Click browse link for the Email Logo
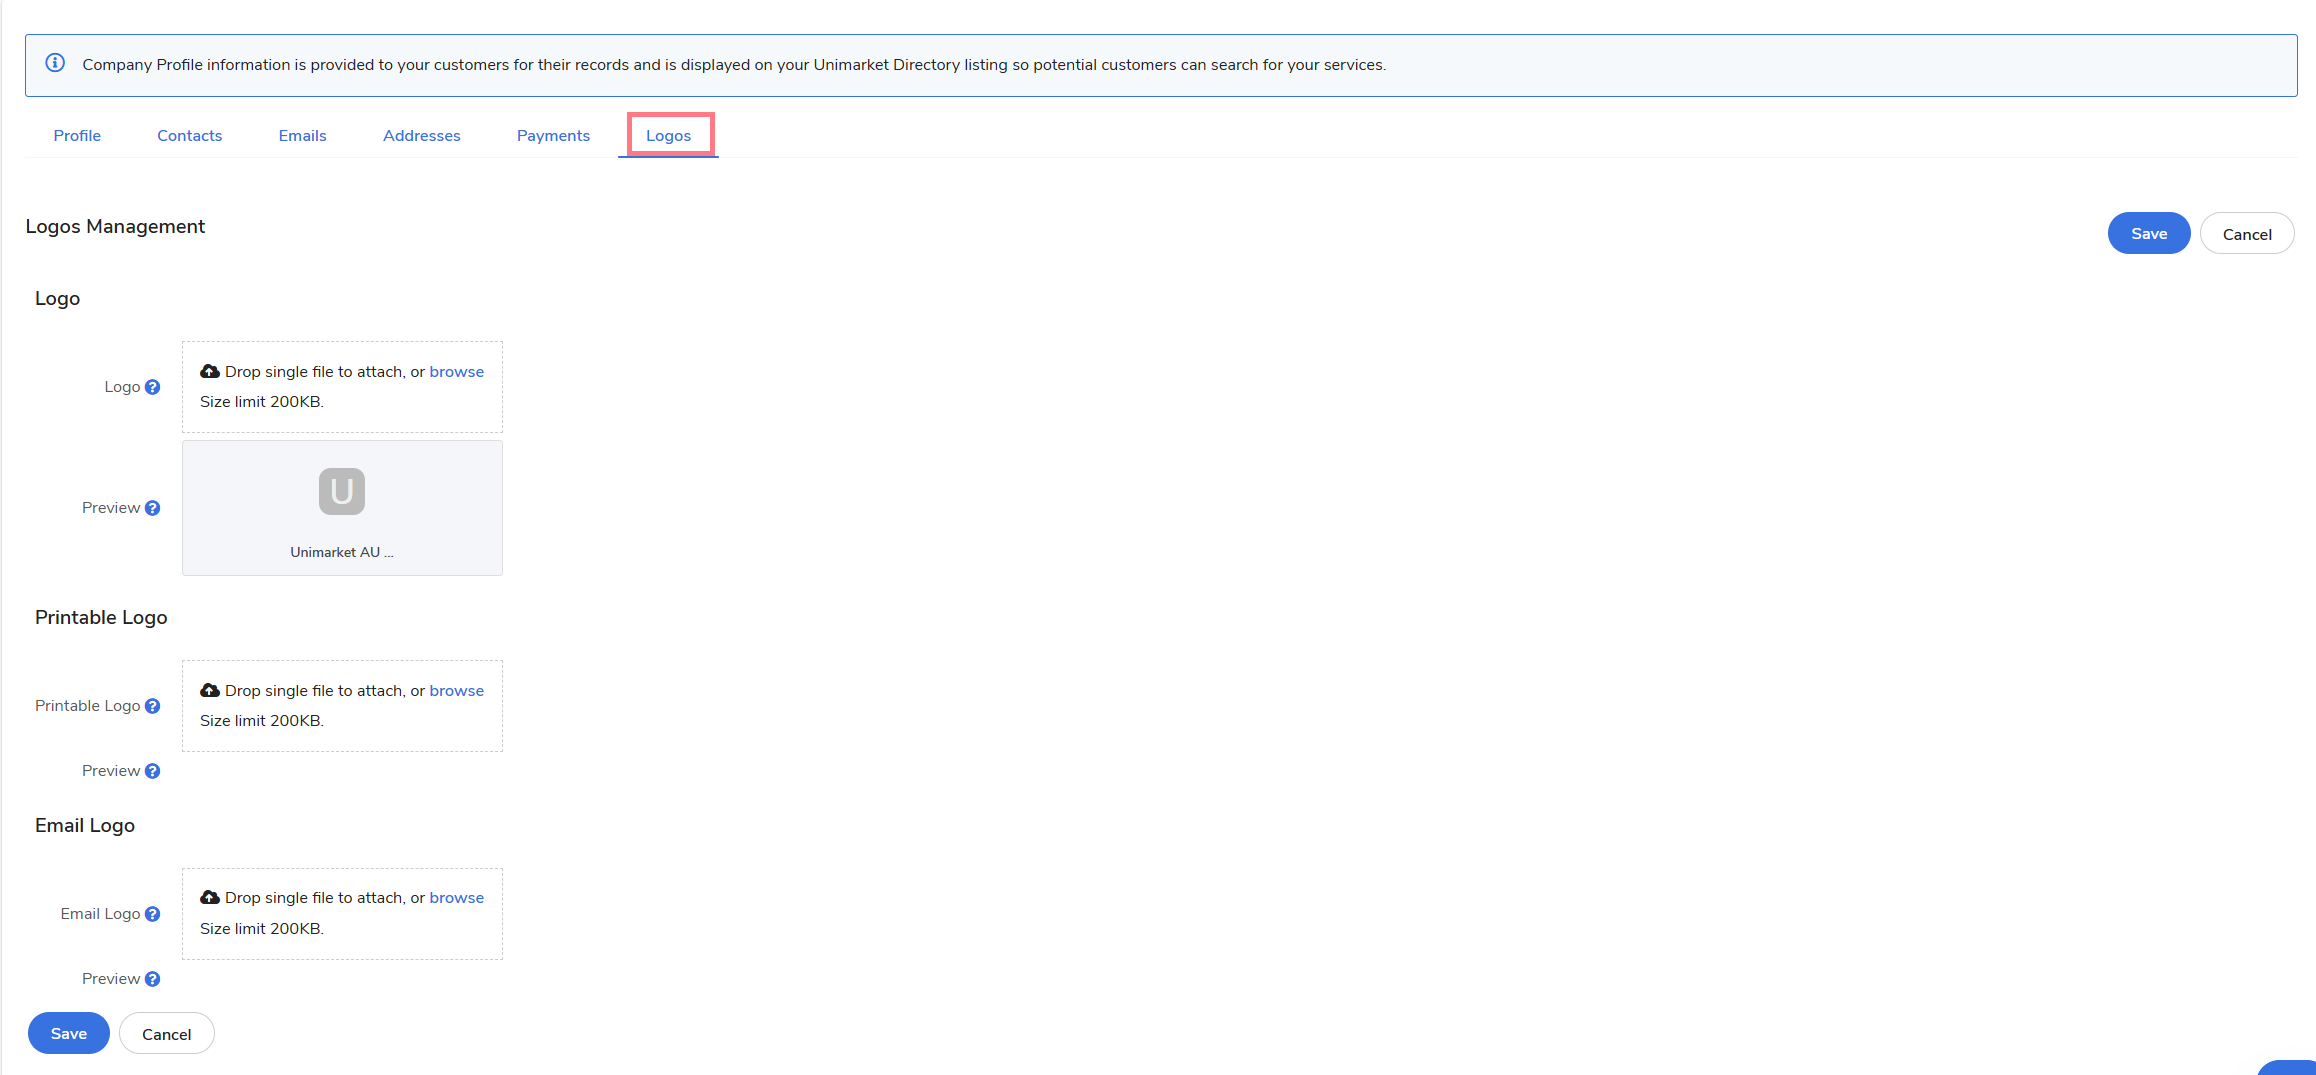The image size is (2316, 1075). coord(456,898)
